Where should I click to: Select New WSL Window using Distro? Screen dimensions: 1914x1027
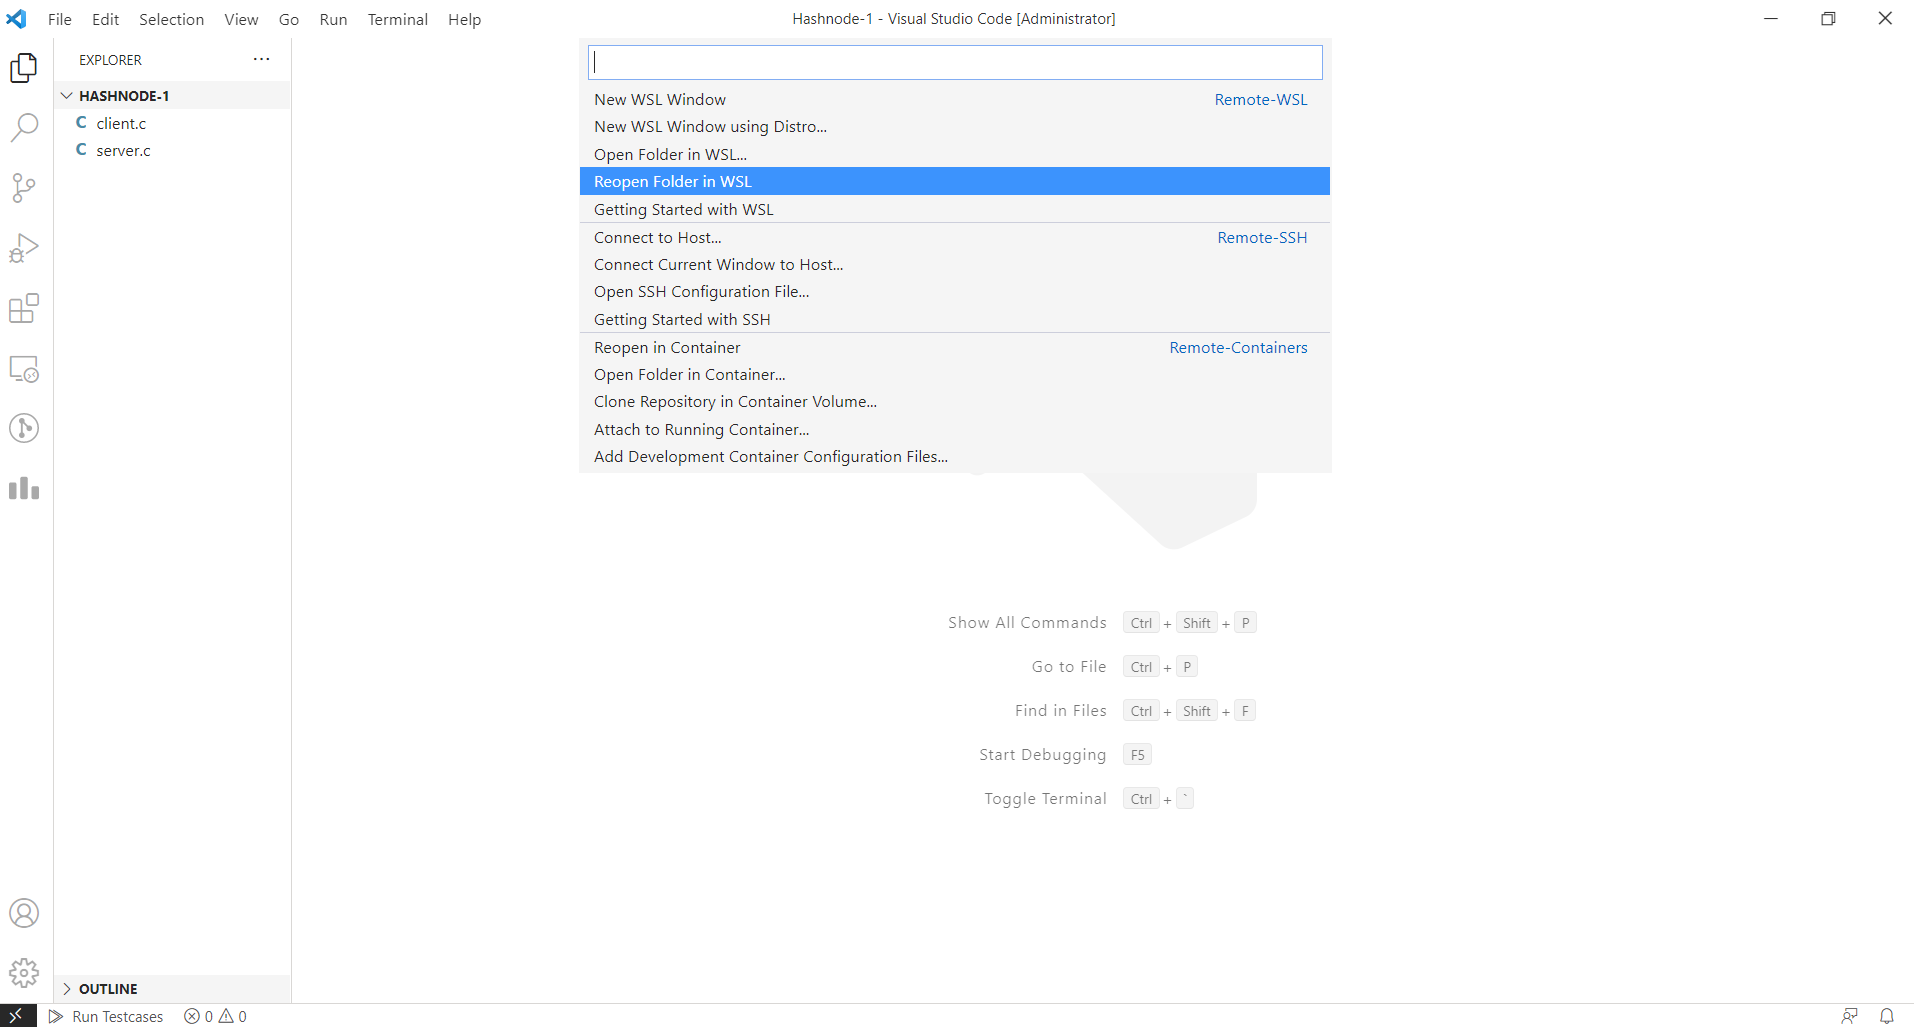point(955,127)
